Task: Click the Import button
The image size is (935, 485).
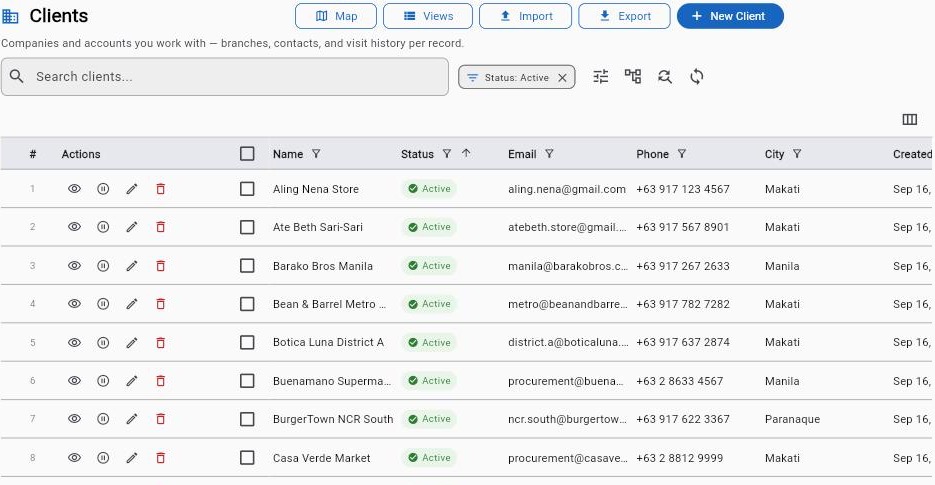Action: pos(525,16)
